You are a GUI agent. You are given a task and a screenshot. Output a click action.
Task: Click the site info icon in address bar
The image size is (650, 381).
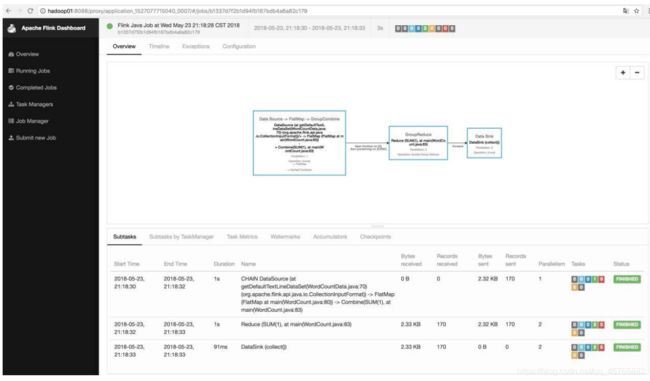(43, 11)
